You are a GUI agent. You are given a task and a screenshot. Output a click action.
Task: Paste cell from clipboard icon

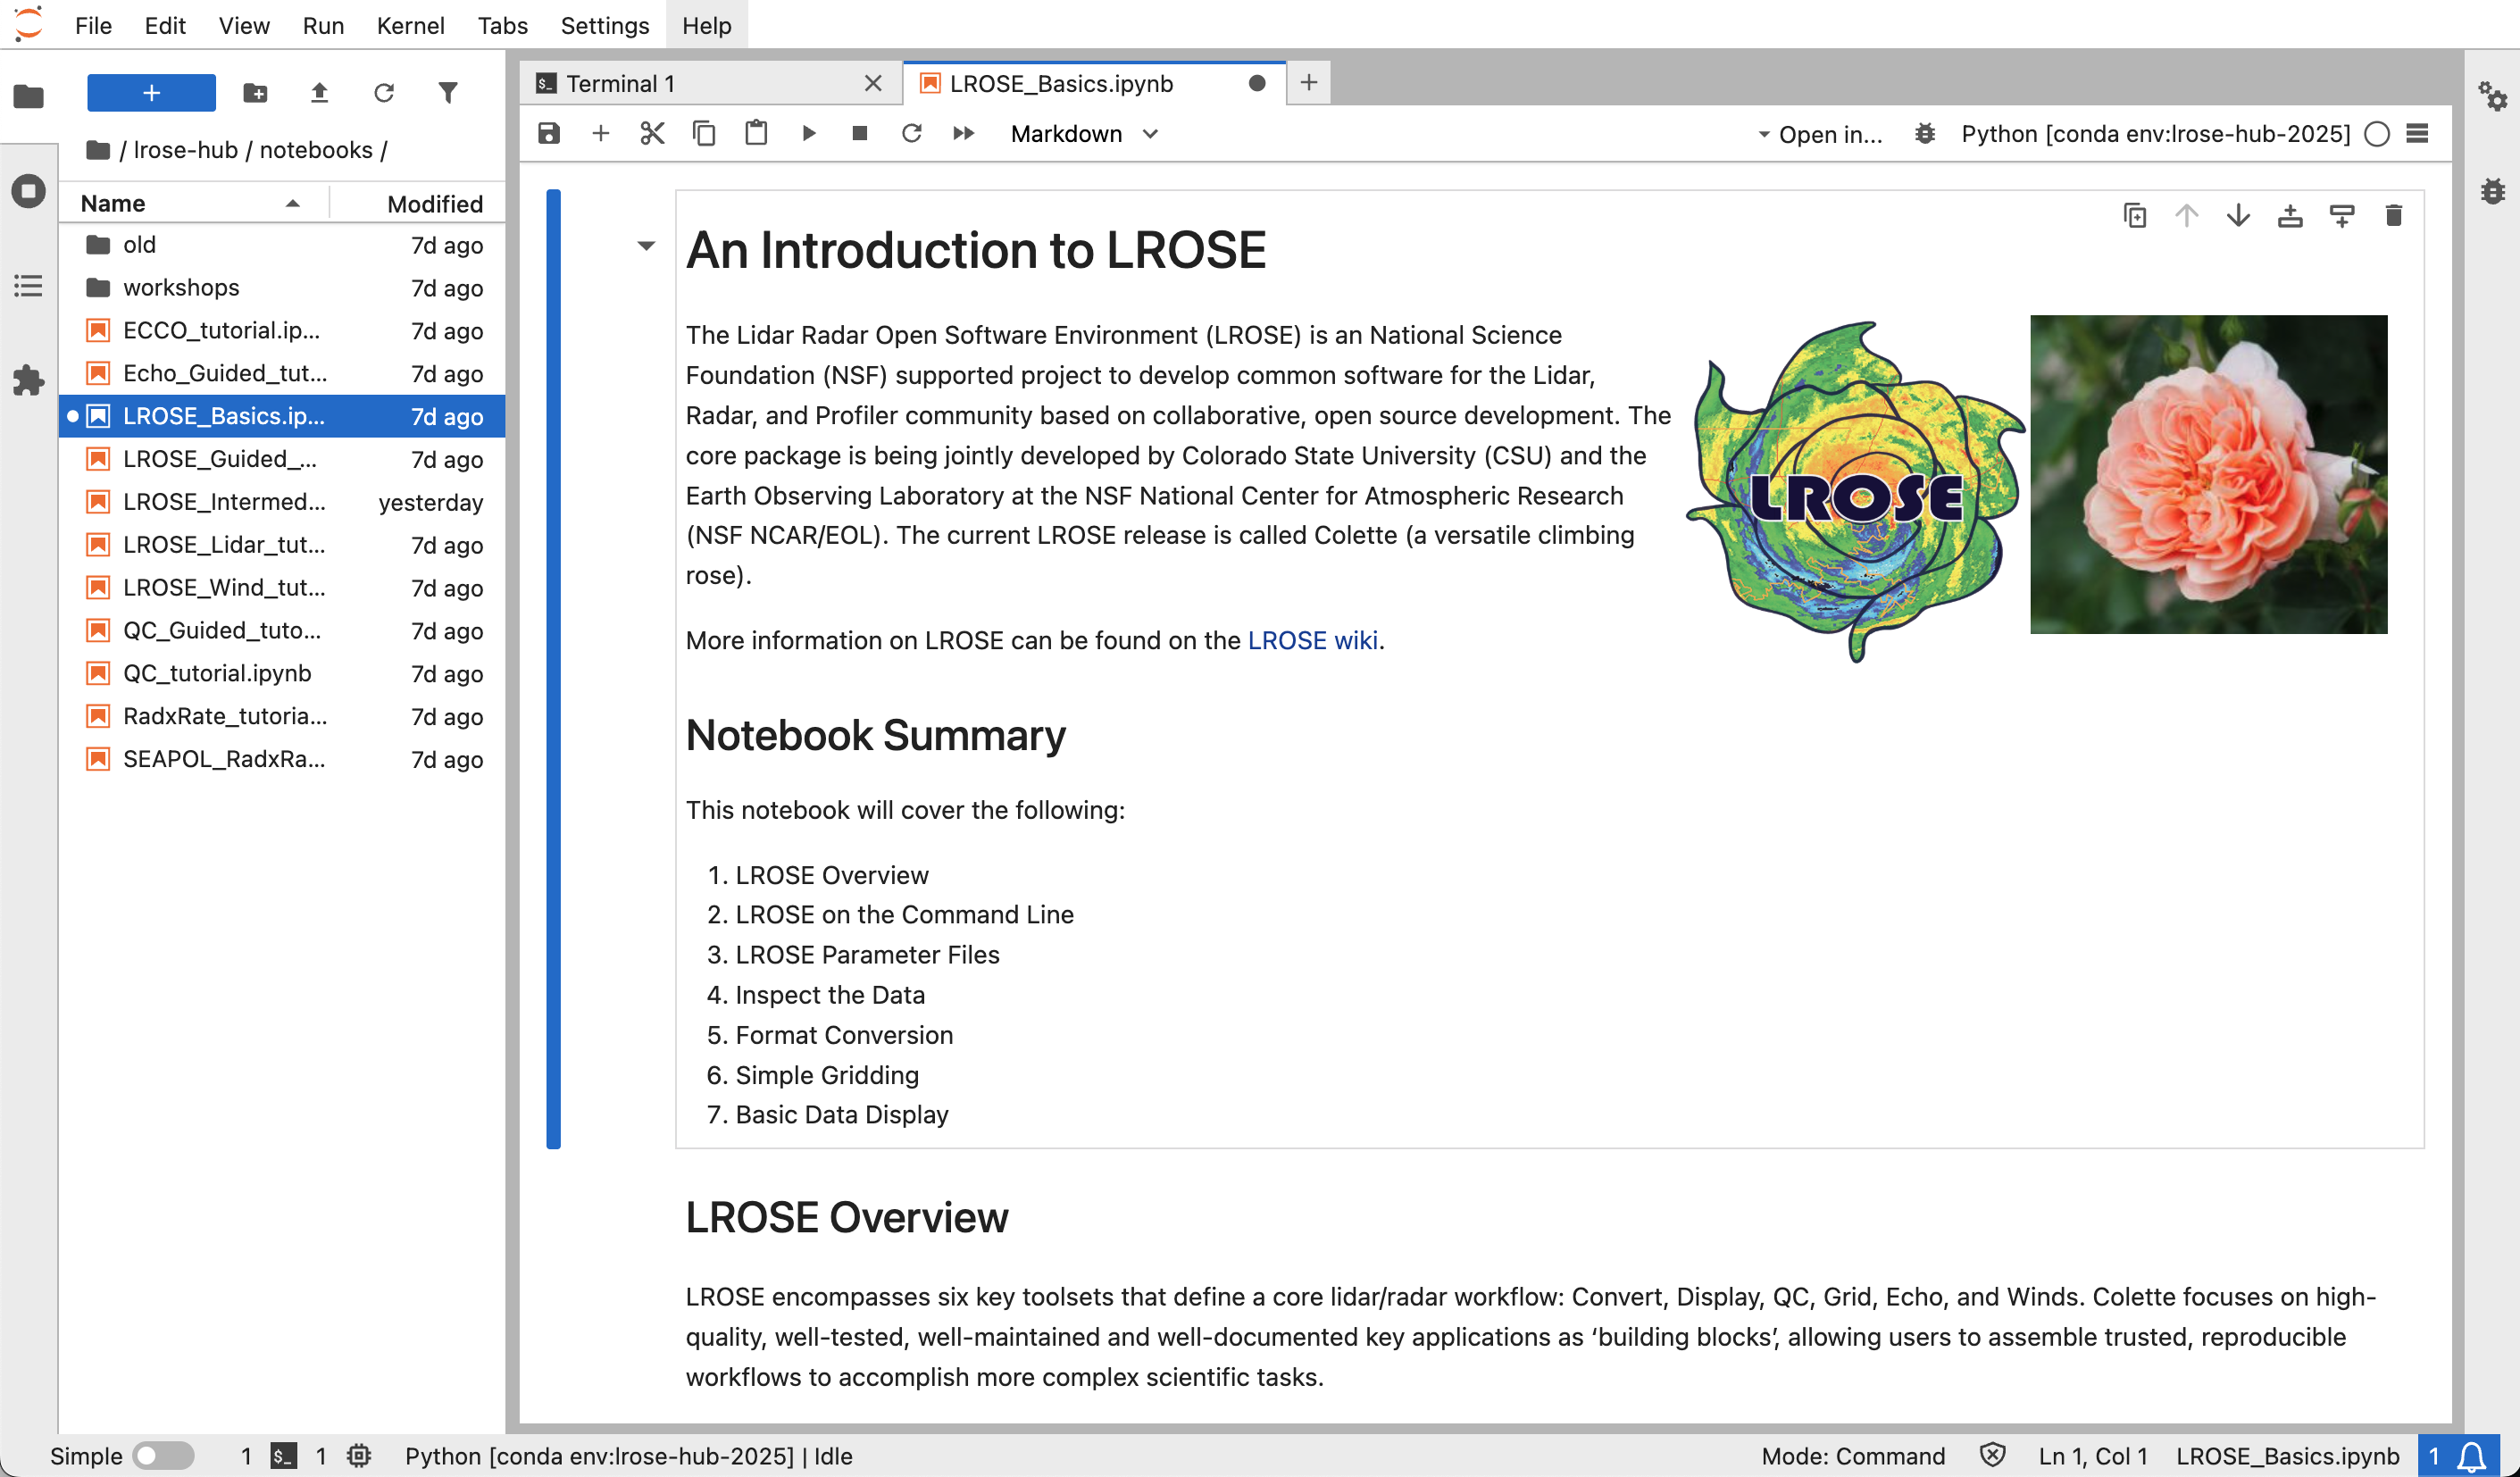(756, 134)
